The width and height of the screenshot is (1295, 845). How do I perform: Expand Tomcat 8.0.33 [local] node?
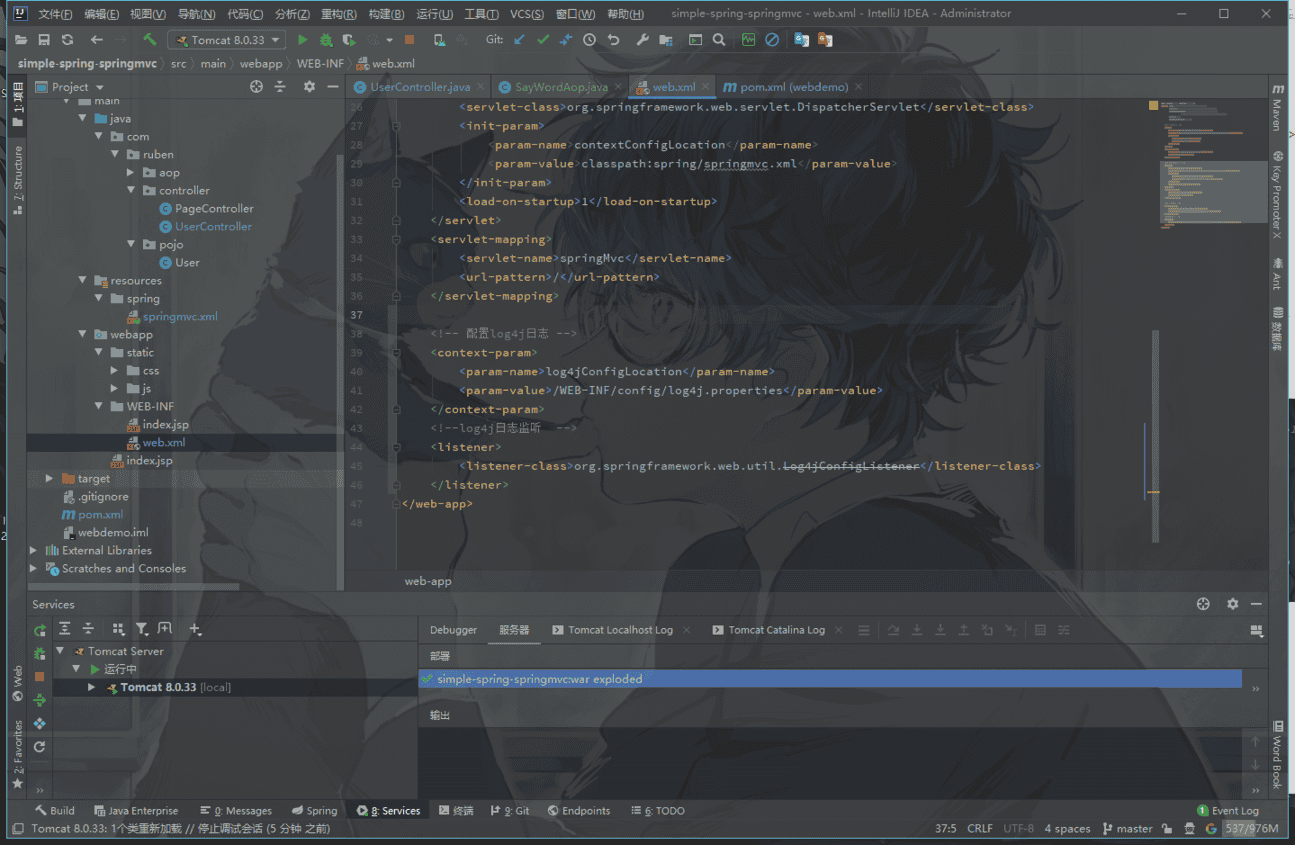[x=92, y=688]
